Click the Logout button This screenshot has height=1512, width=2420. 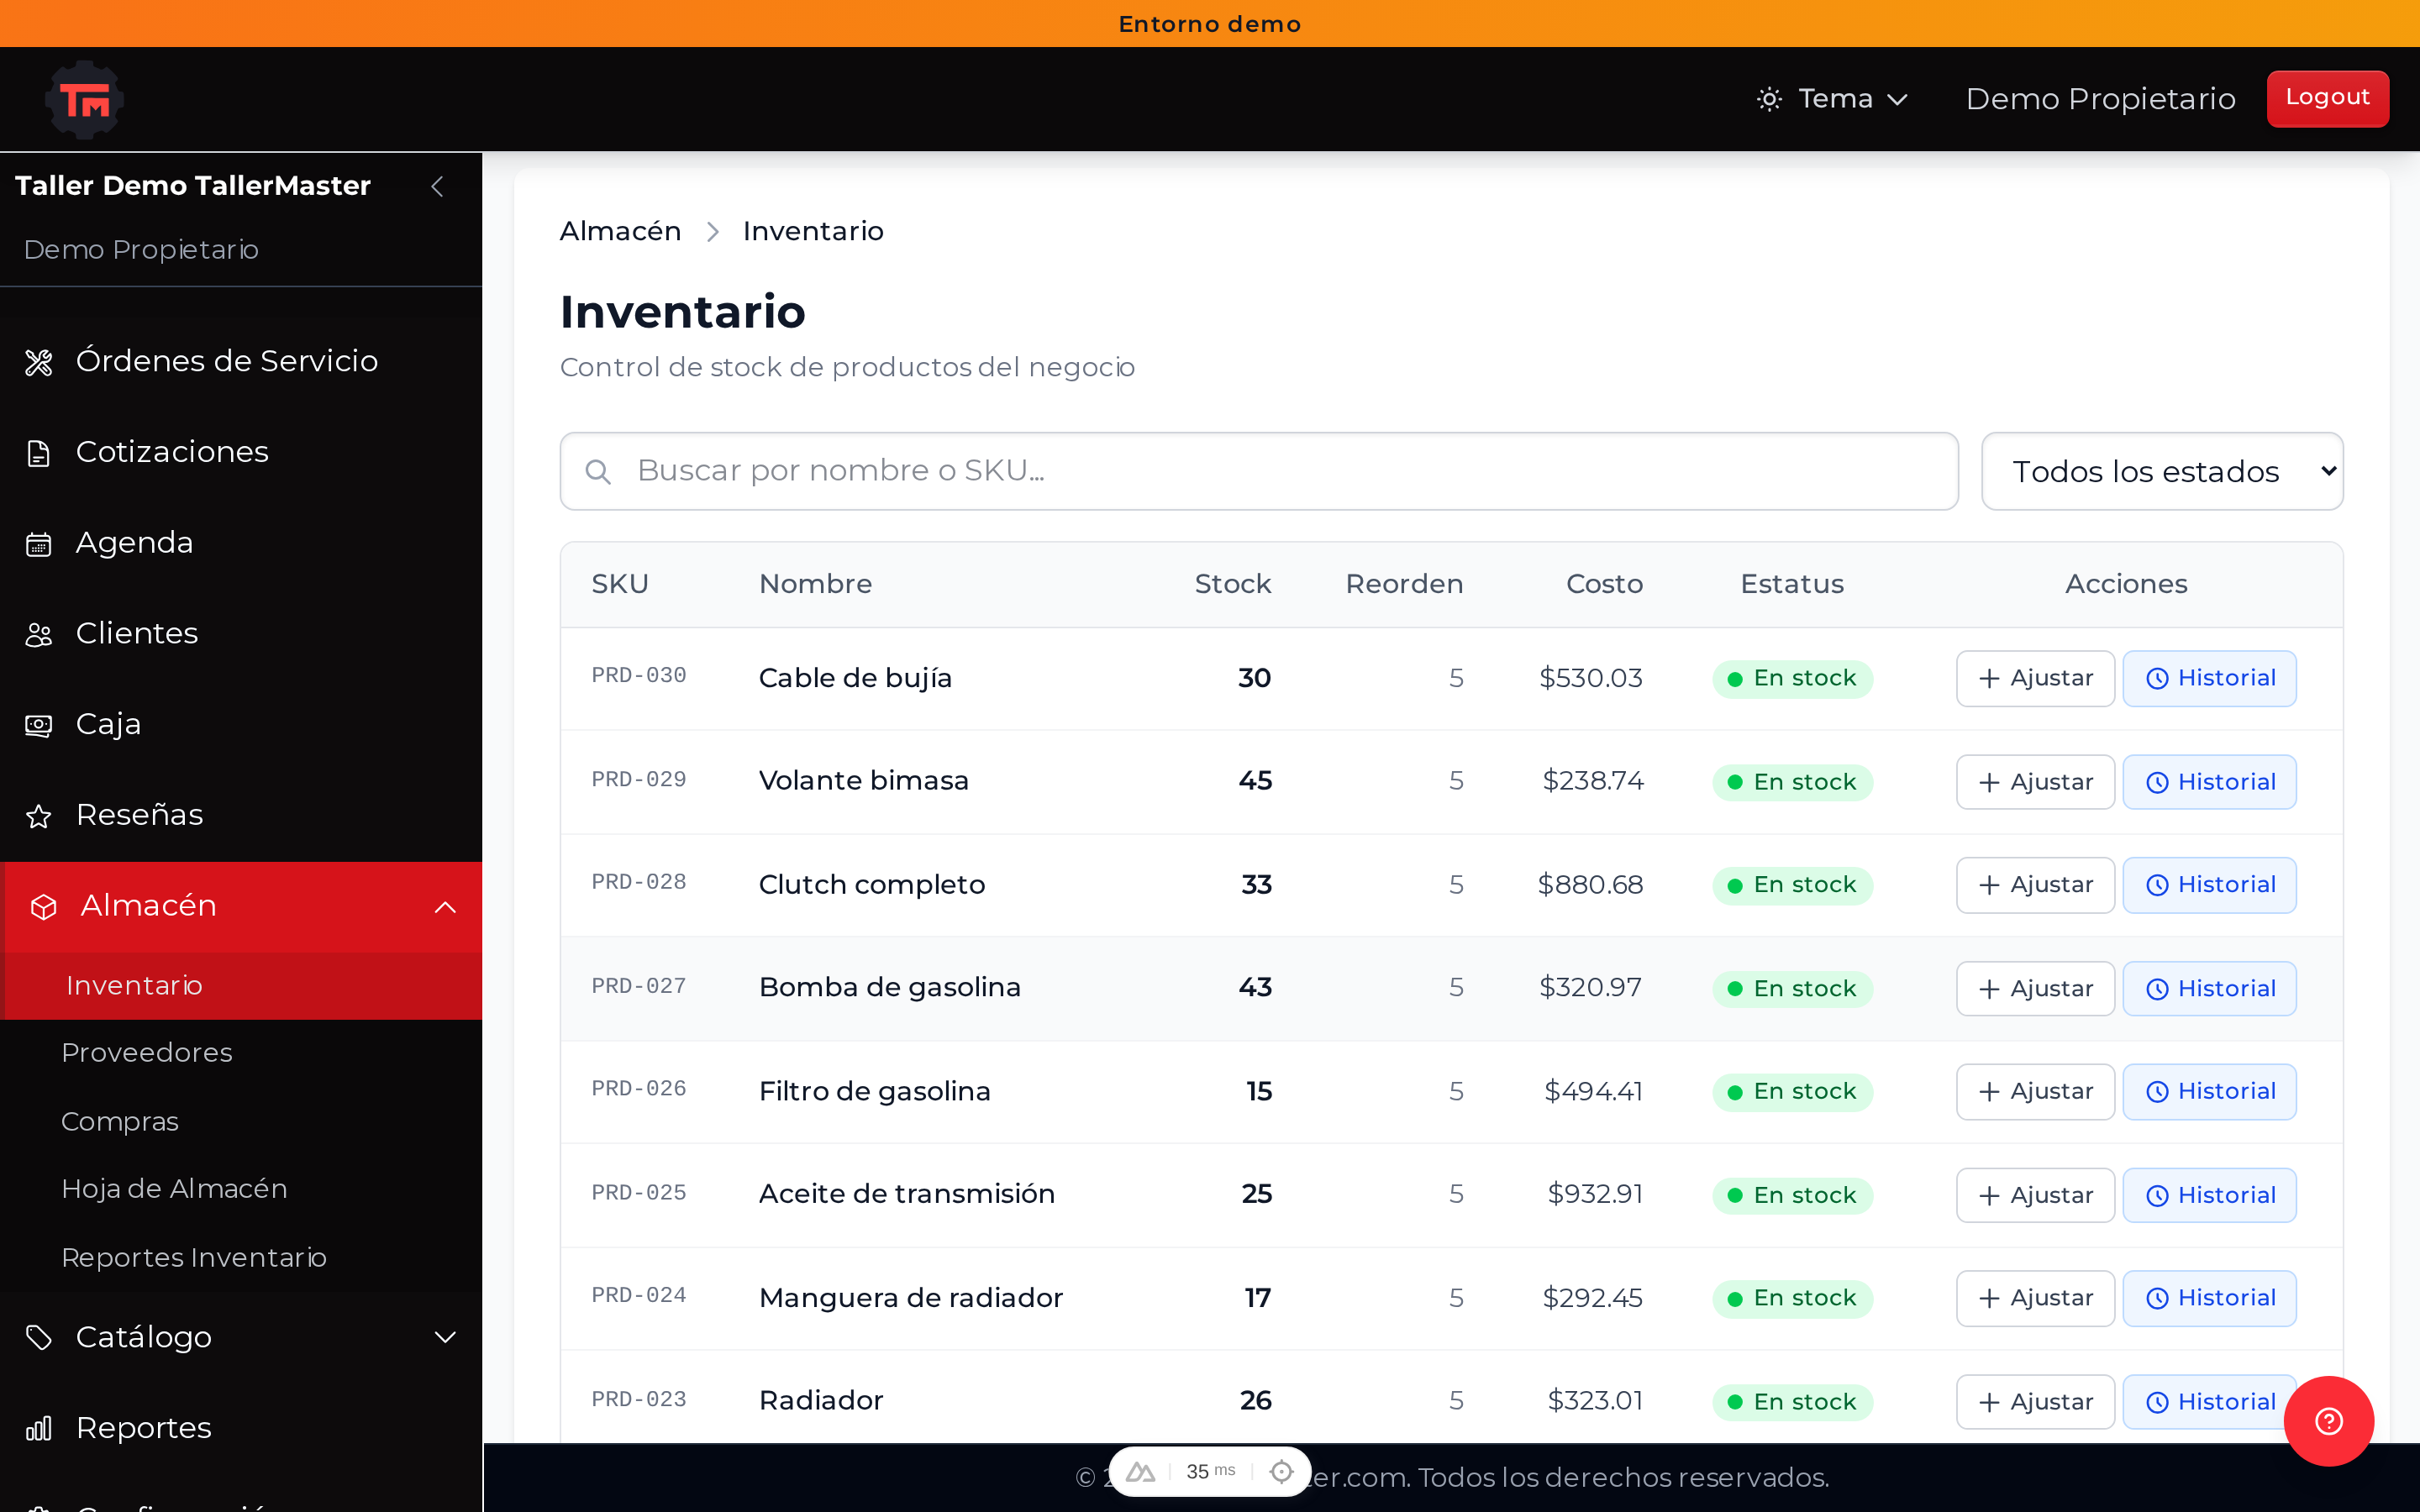pos(2327,98)
